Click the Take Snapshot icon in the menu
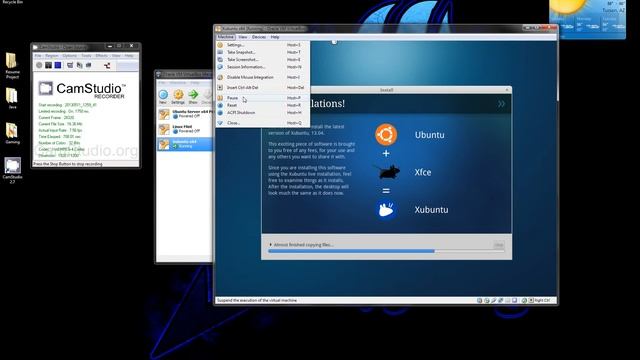 click(220, 52)
